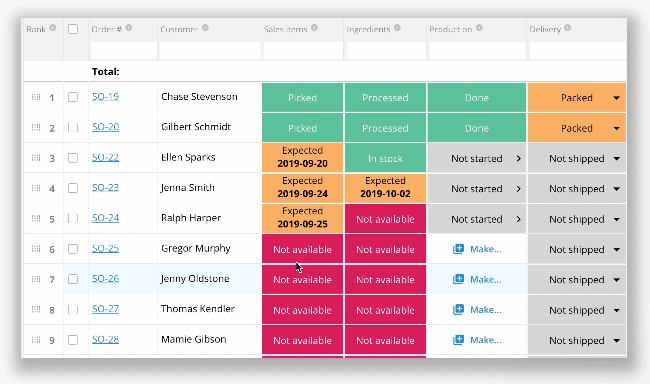Click Processed ingredients cell for SO-19
The width and height of the screenshot is (650, 384).
(386, 97)
